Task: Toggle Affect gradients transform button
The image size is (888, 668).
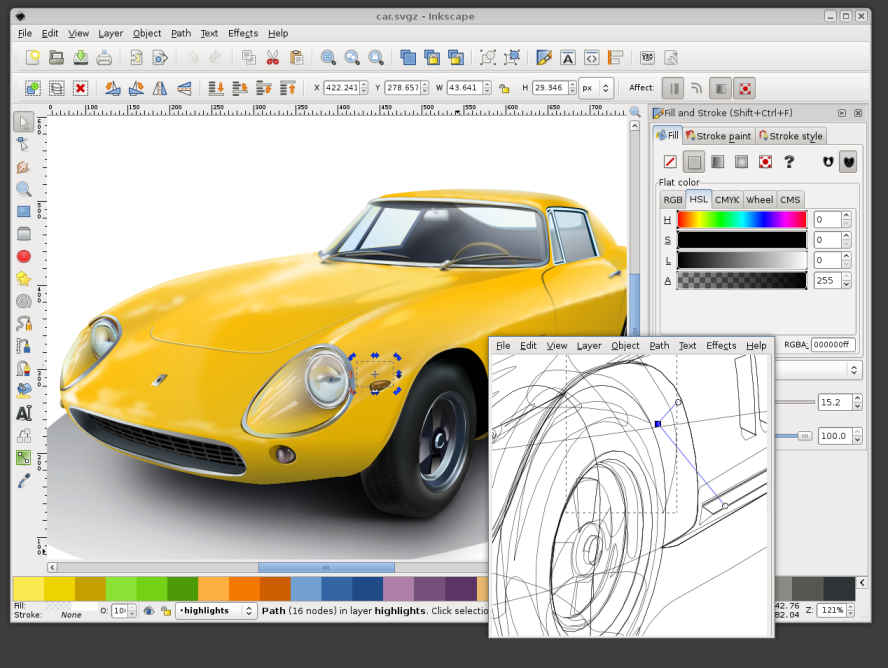Action: tap(721, 88)
